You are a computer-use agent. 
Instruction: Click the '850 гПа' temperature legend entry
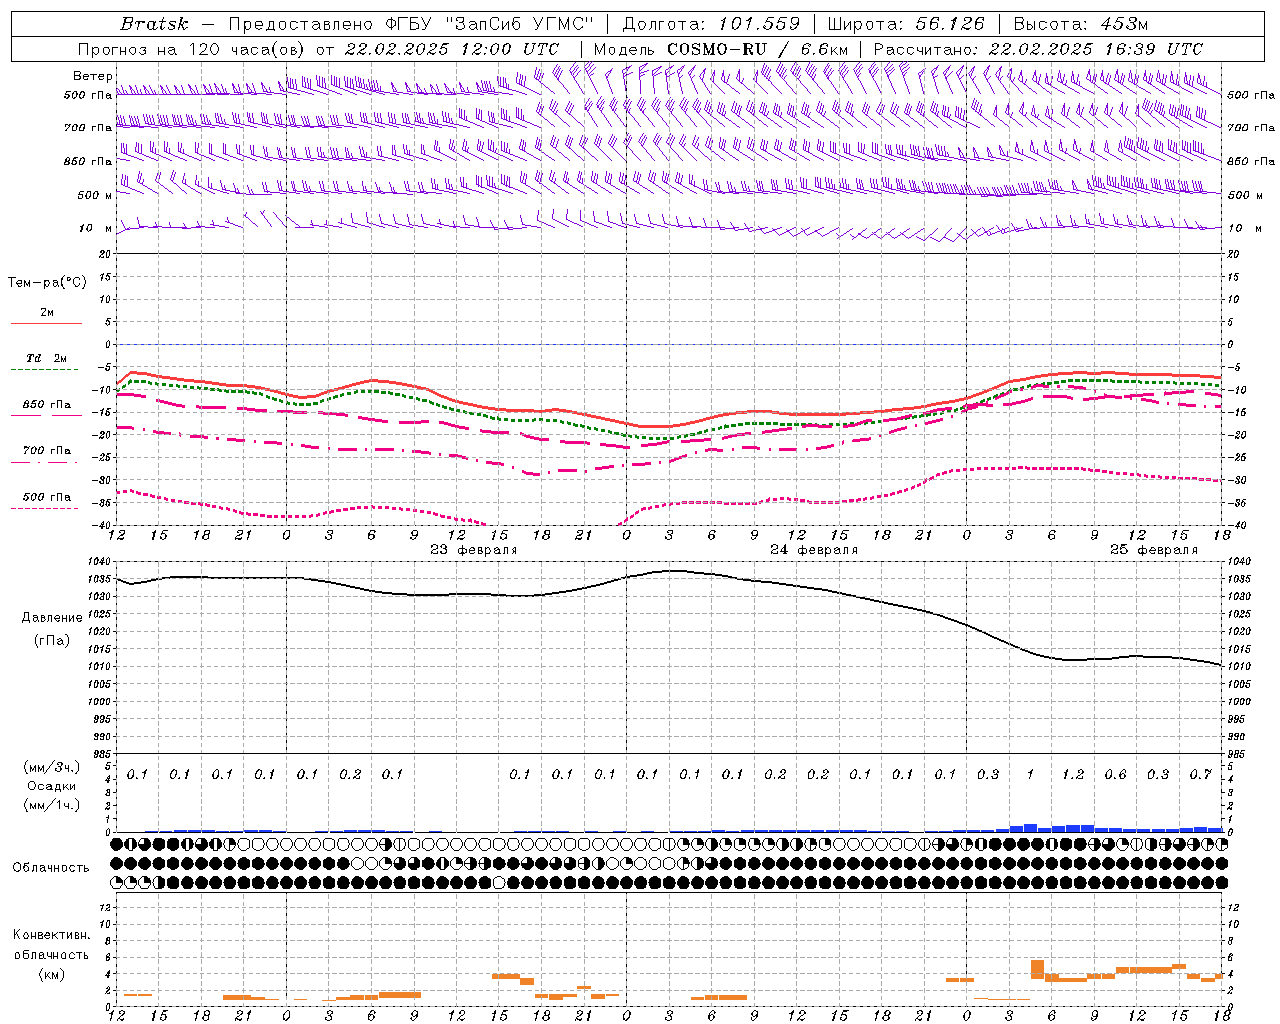tap(47, 404)
